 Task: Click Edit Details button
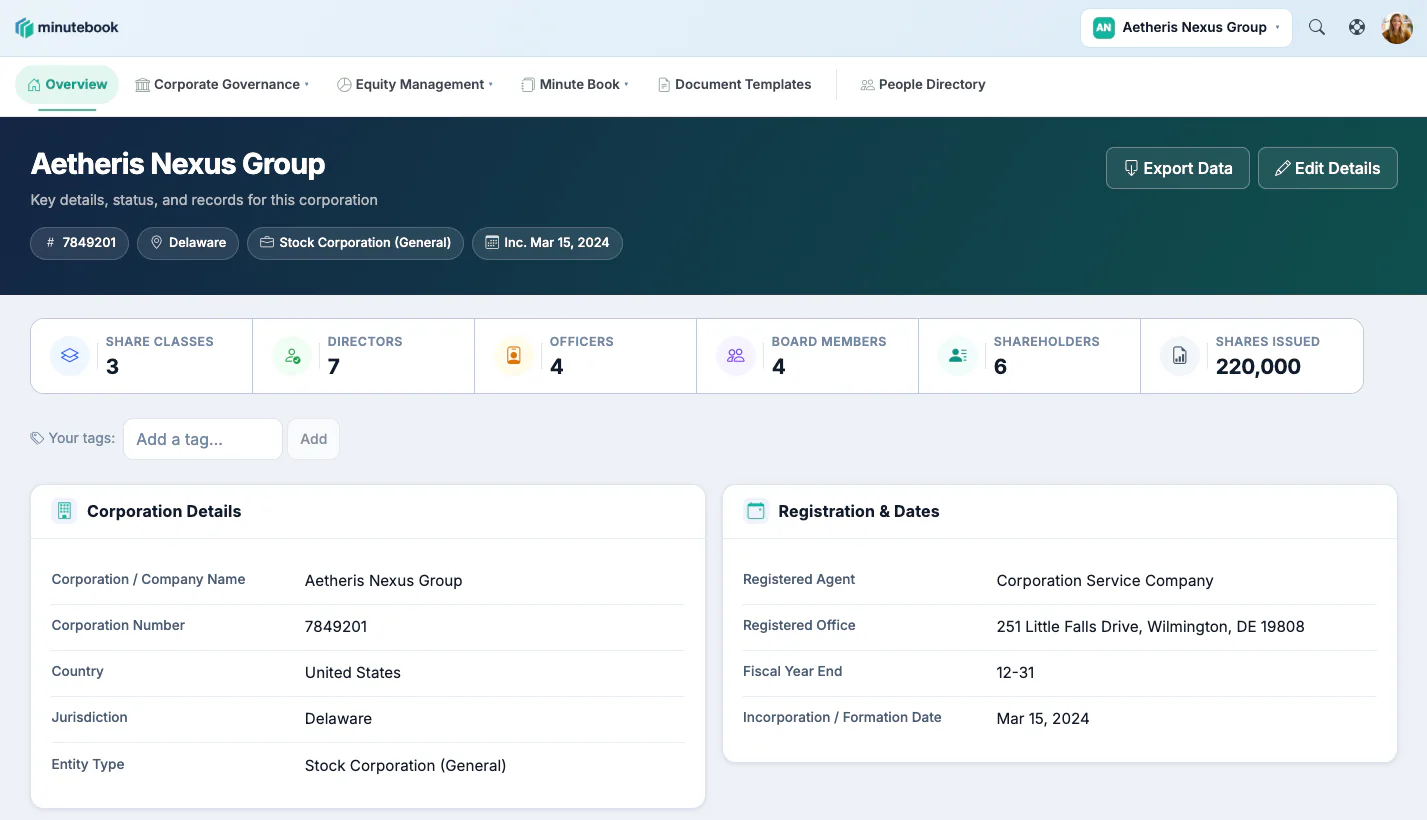click(1328, 168)
